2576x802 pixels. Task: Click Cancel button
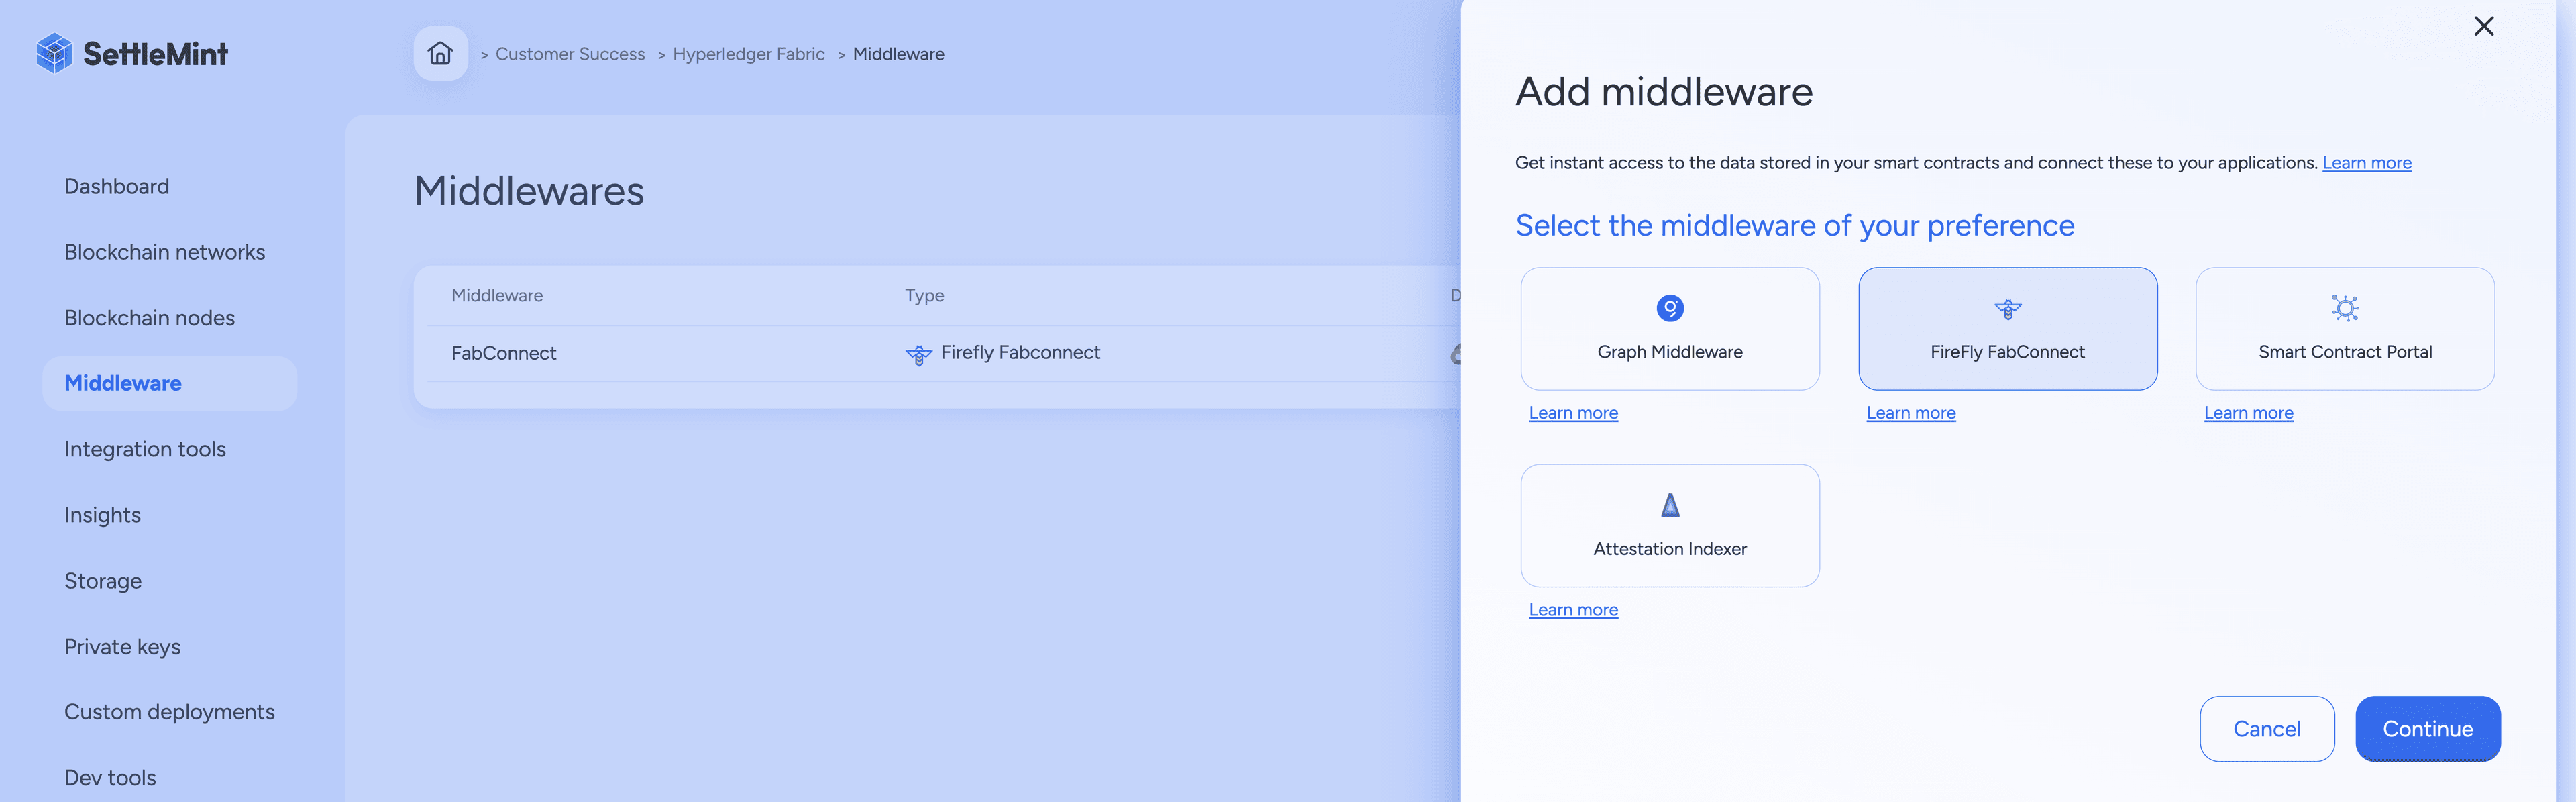pos(2267,729)
